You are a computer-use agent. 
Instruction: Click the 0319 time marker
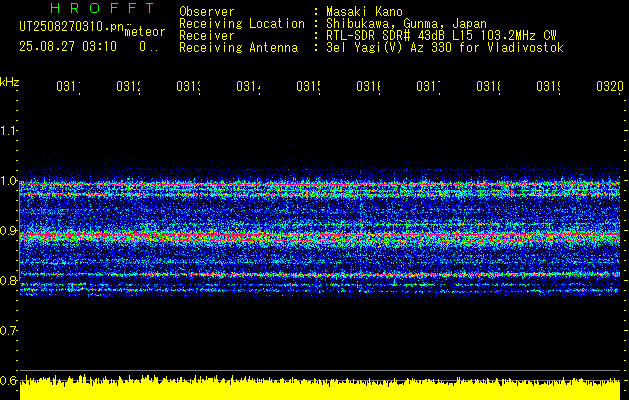(x=548, y=86)
